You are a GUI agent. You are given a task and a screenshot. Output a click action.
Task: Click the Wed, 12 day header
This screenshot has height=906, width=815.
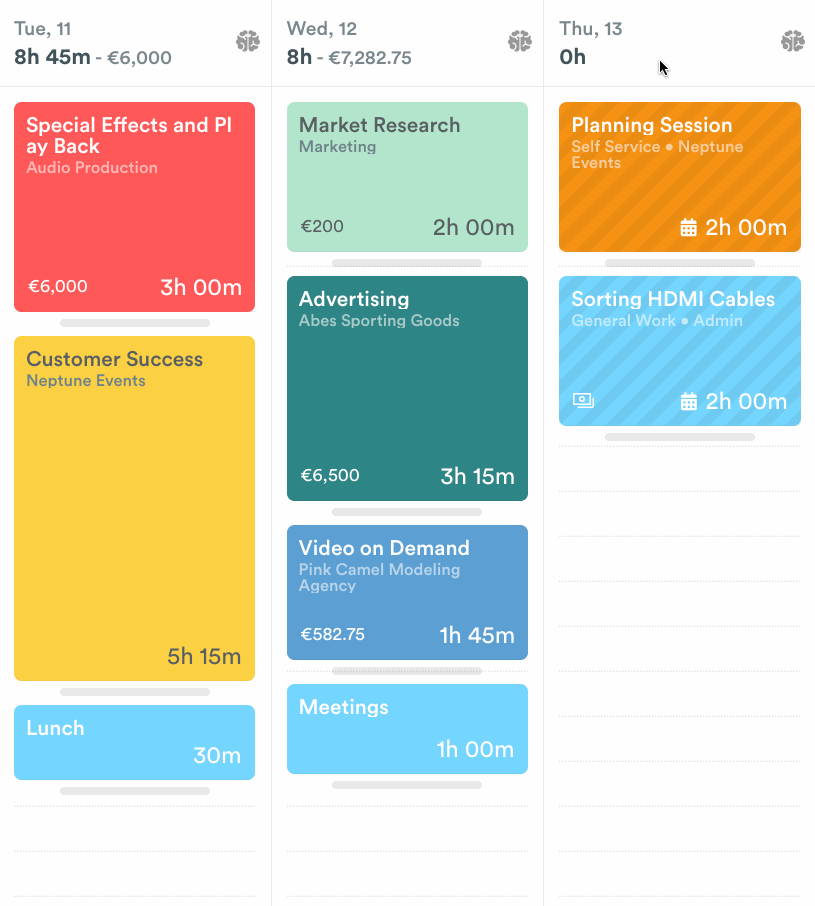321,29
